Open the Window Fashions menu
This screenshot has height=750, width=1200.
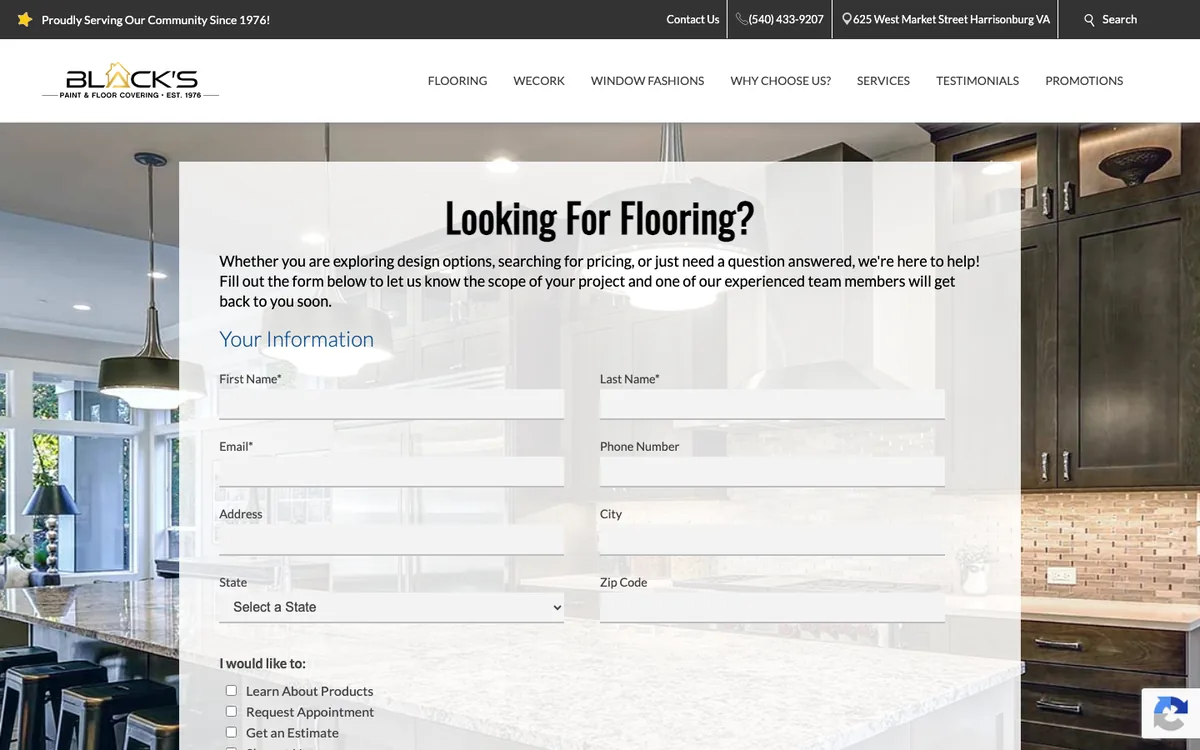[647, 81]
